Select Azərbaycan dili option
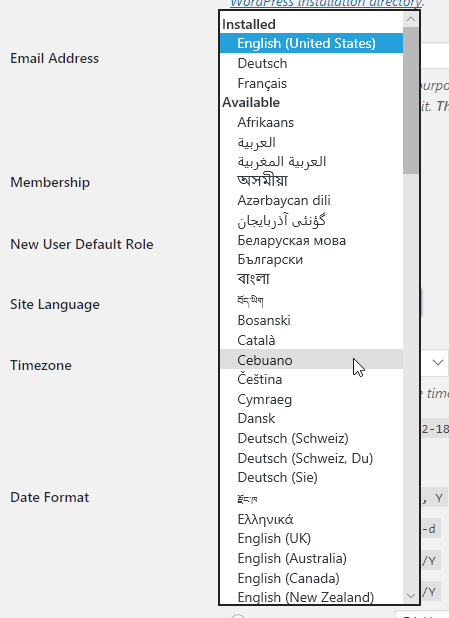Screen dimensions: 449x618 click(x=311, y=201)
